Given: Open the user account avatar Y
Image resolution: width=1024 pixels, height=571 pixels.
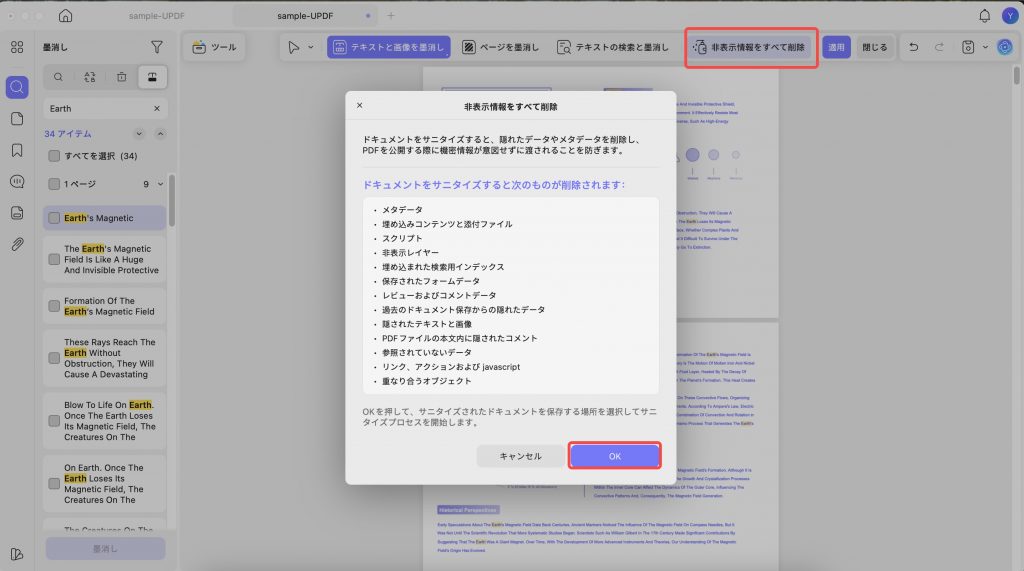Looking at the screenshot, I should point(1010,16).
